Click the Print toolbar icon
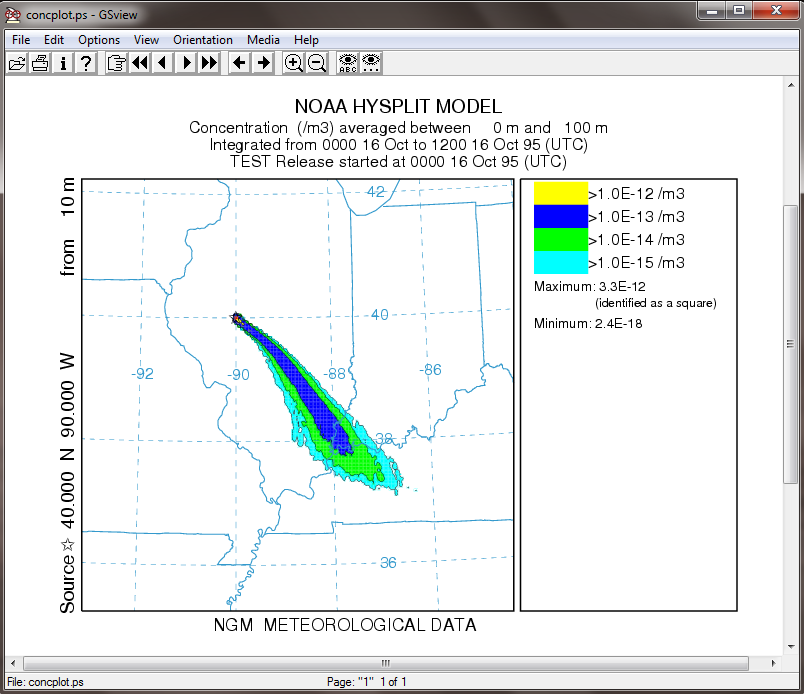This screenshot has height=694, width=804. tap(40, 63)
